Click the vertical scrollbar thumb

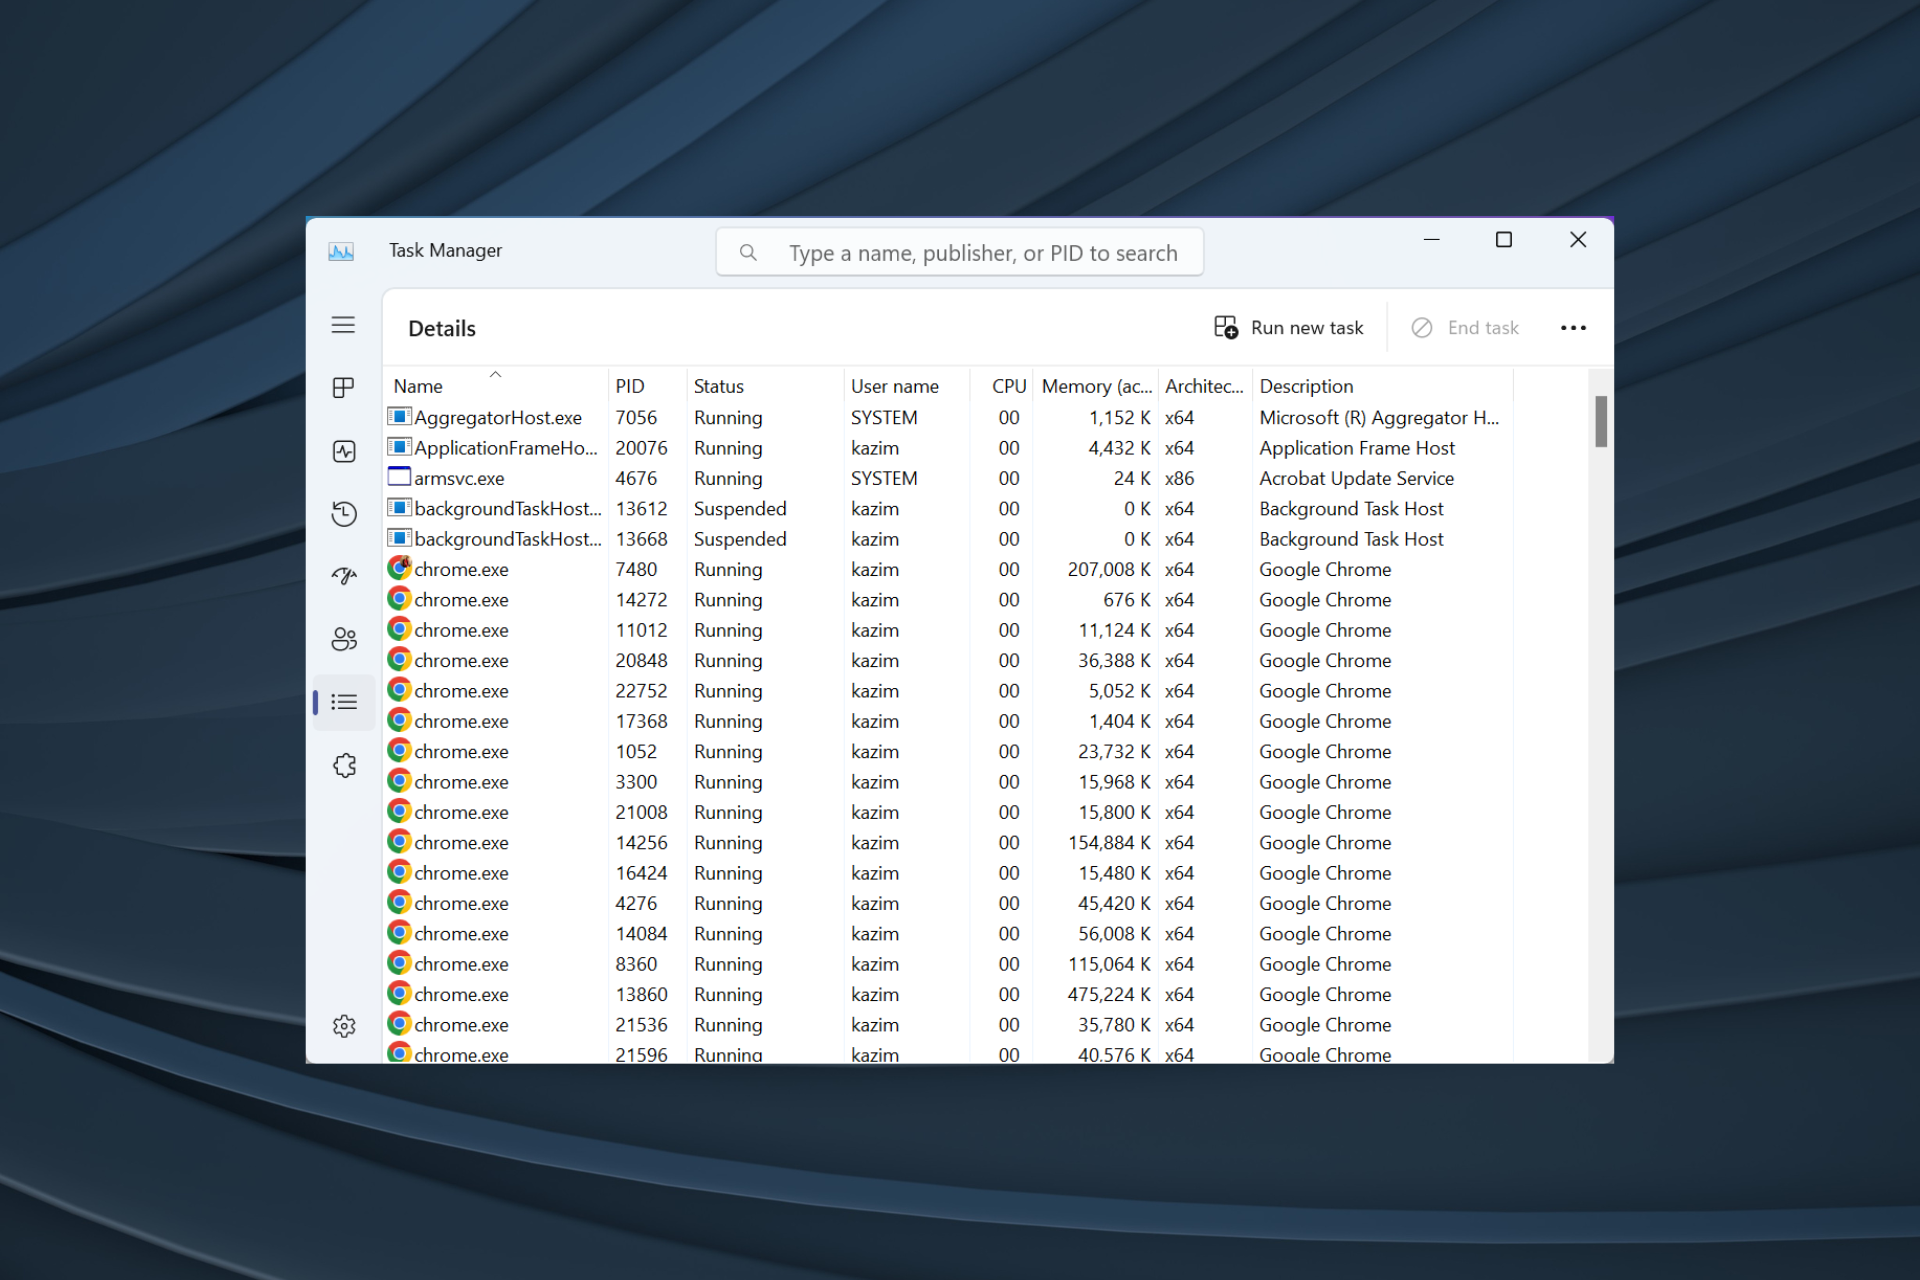[x=1601, y=421]
